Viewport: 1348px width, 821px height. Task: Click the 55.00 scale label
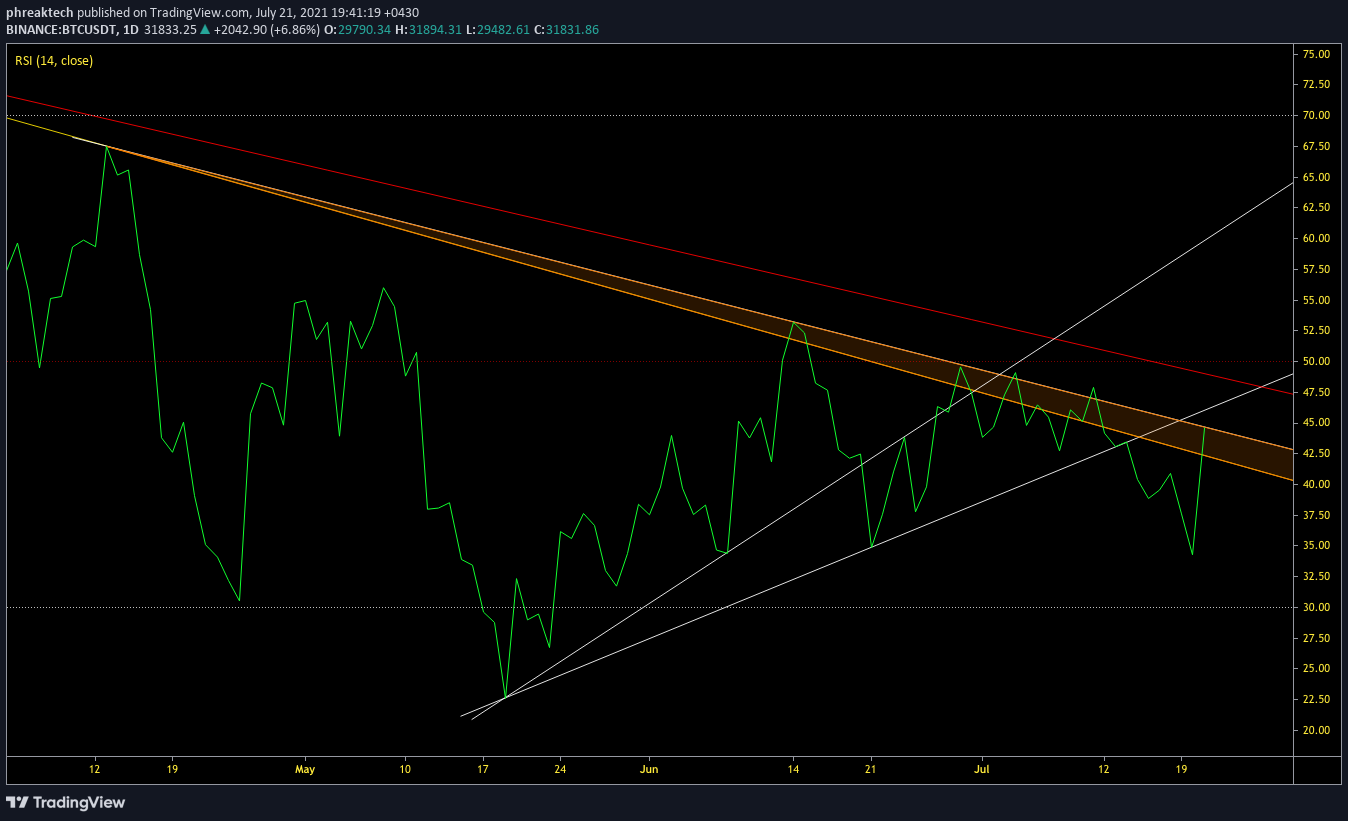(1315, 300)
